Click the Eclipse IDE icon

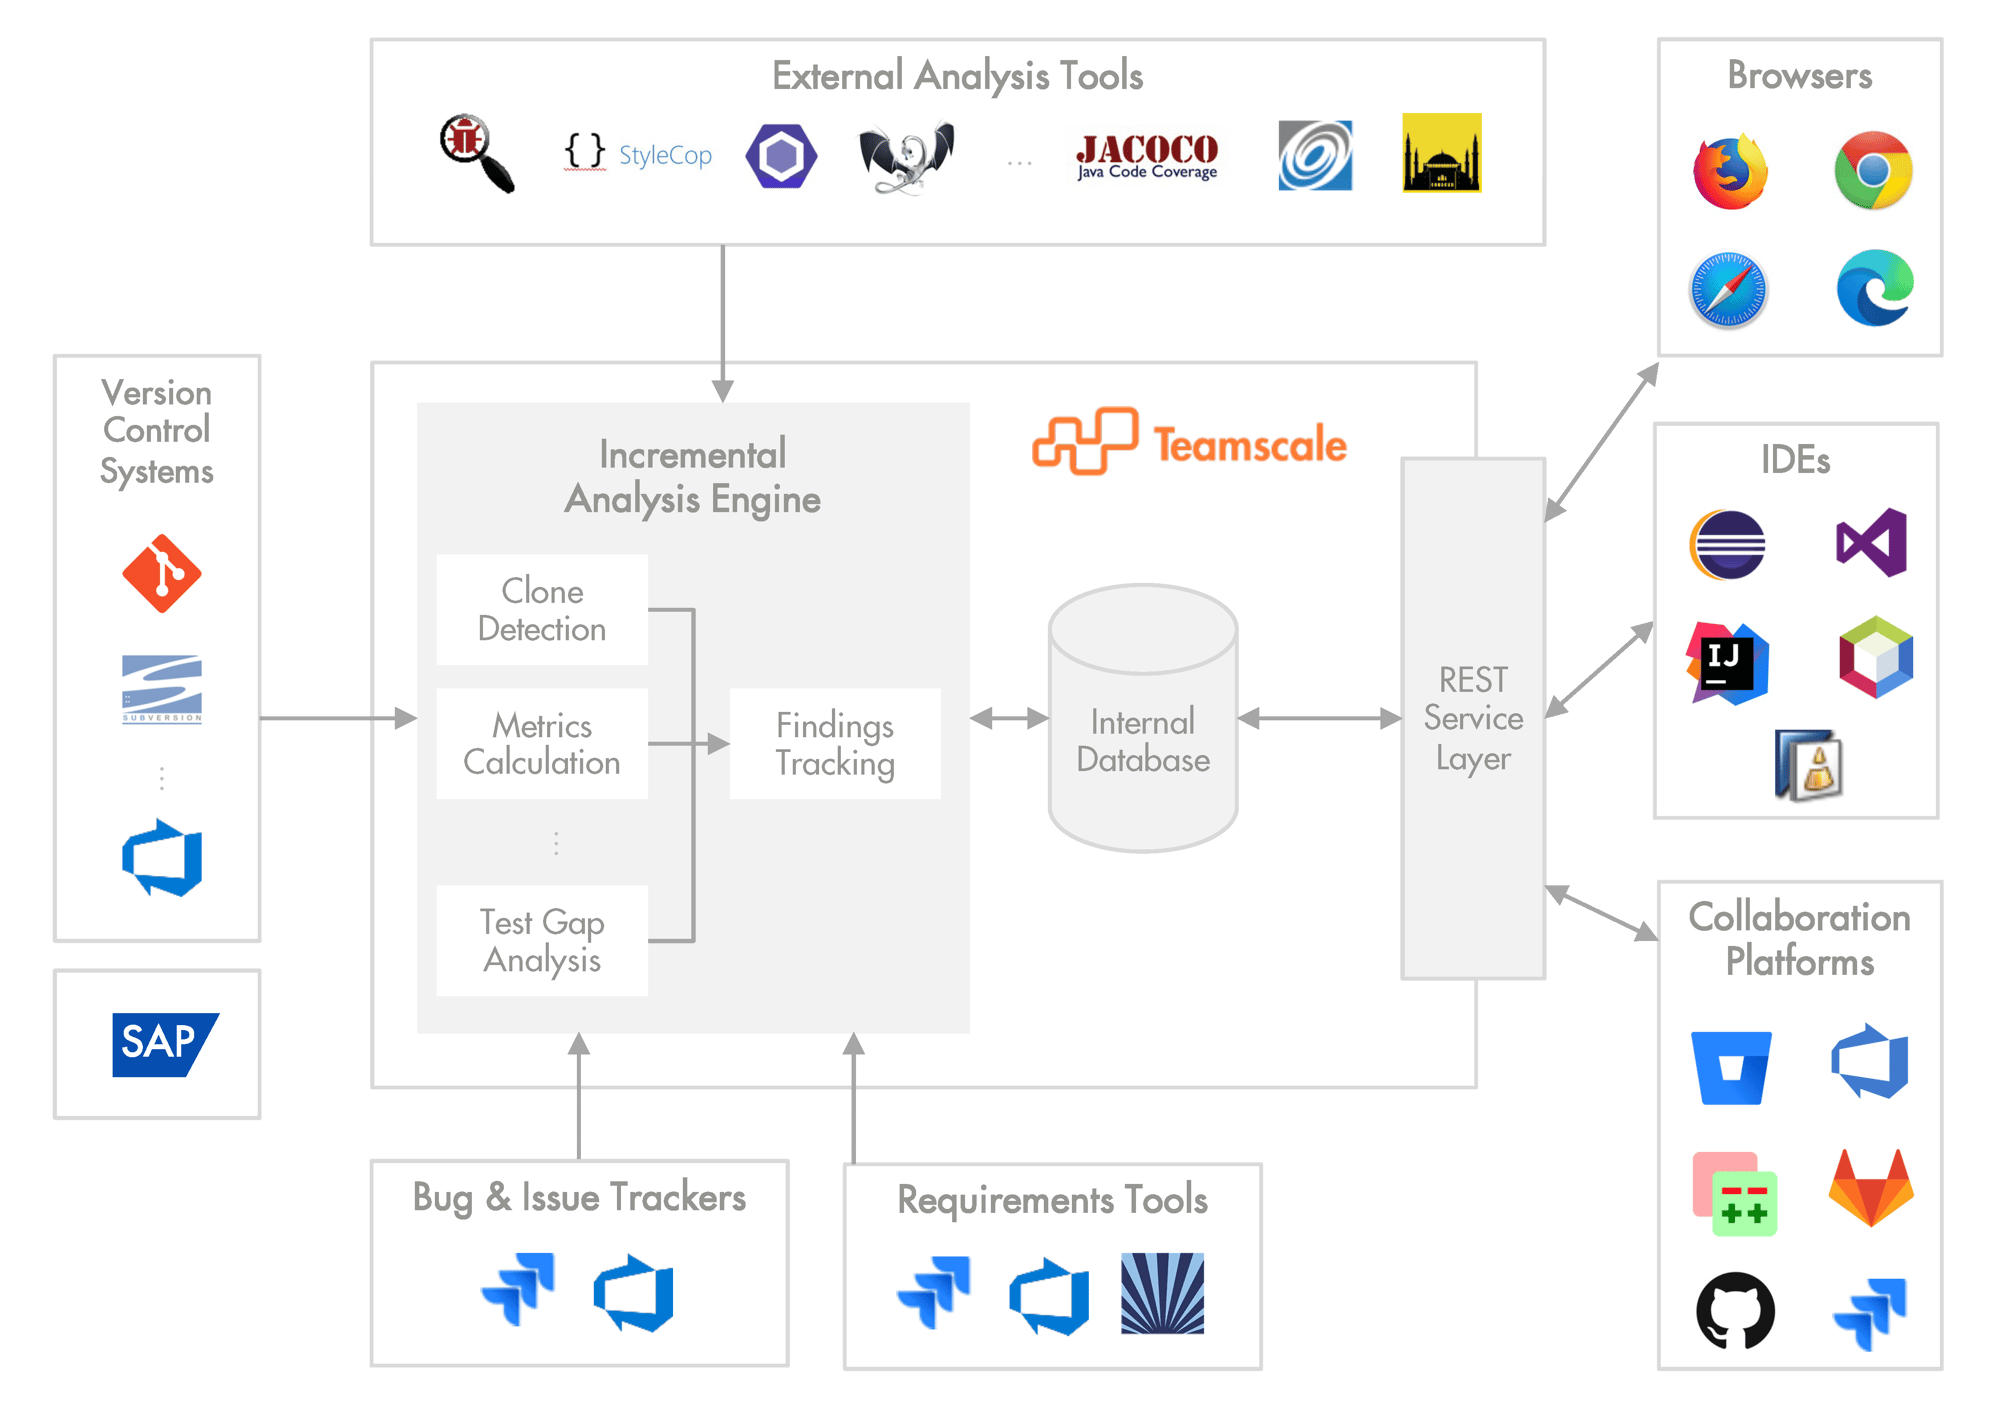[1727, 545]
